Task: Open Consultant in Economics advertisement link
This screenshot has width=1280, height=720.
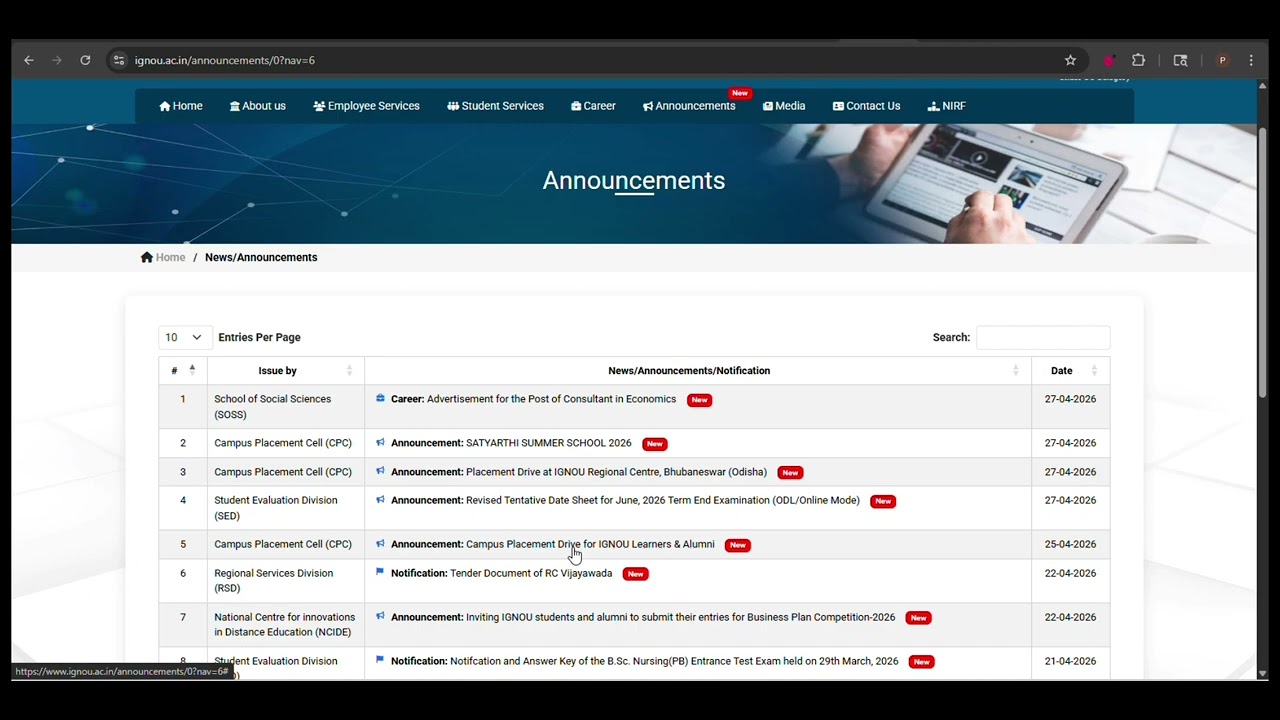Action: 533,399
